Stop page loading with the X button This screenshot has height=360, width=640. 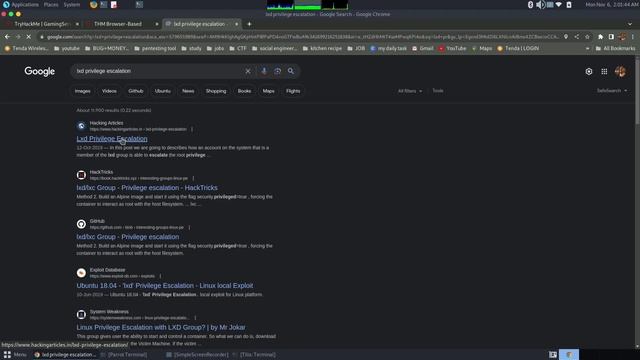pyautogui.click(x=29, y=37)
